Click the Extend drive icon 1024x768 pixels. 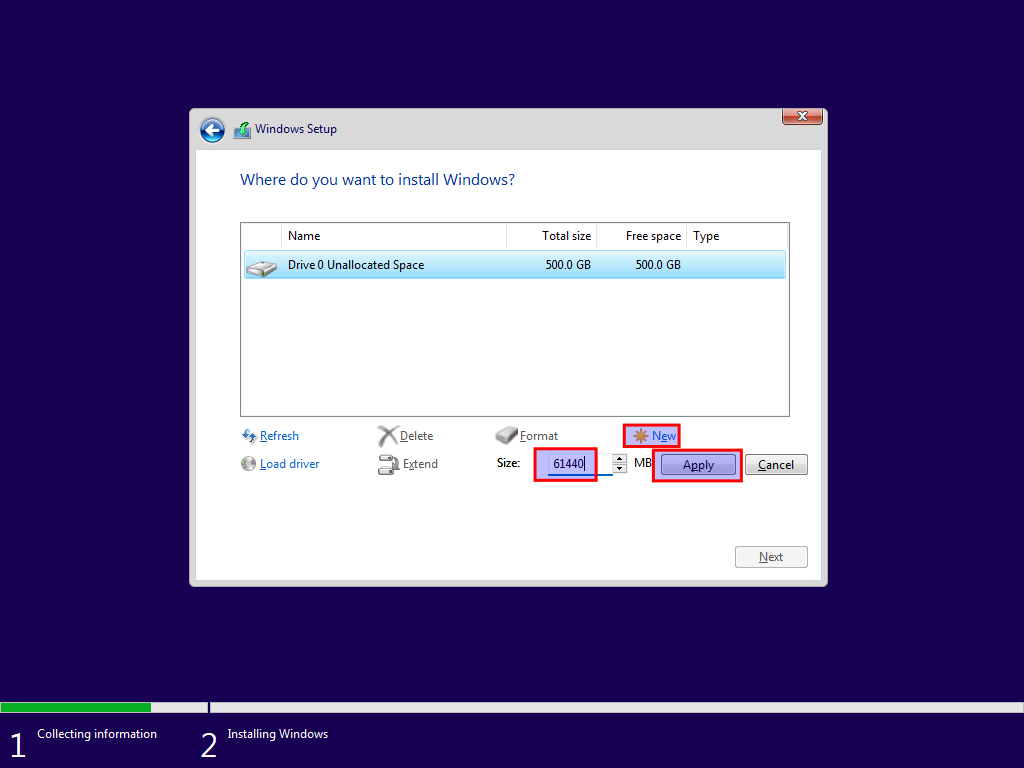[388, 464]
